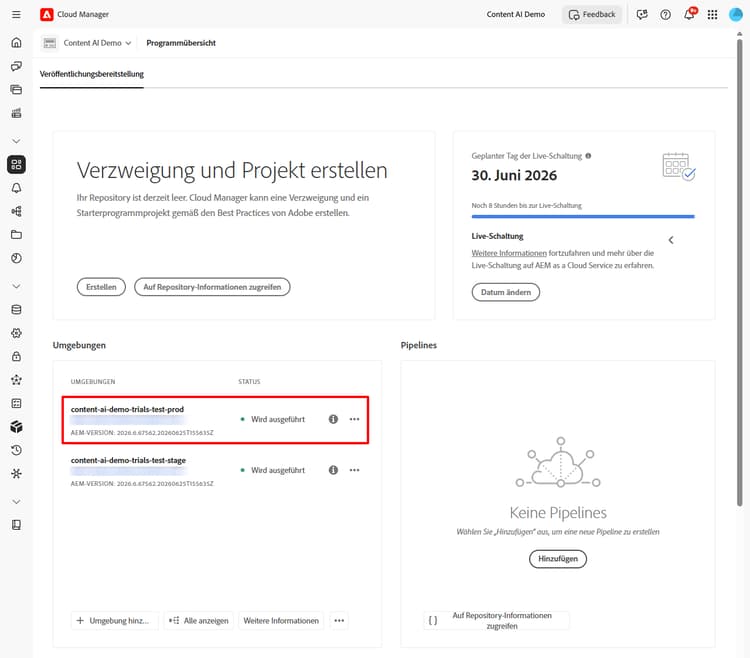
Task: Click the Datum ändern button
Action: [x=506, y=292]
